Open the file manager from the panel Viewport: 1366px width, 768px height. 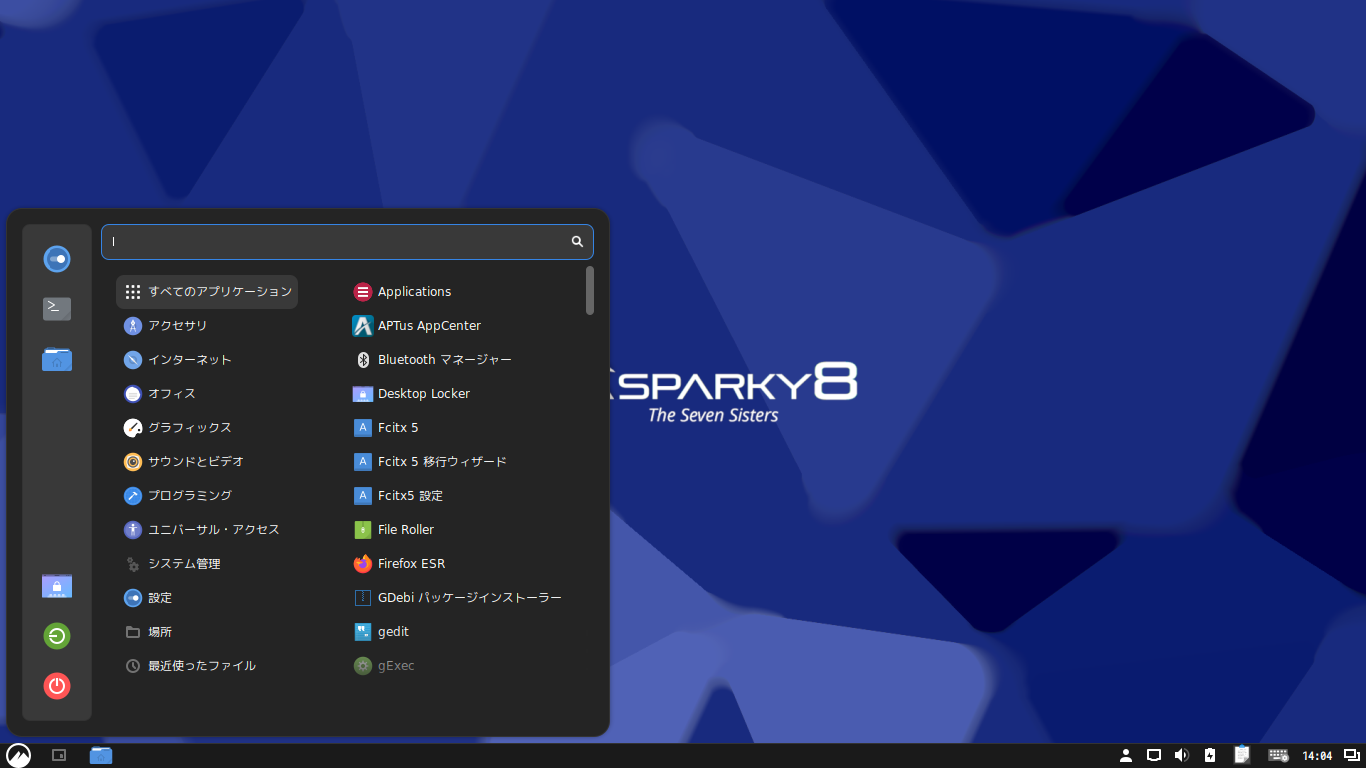pos(101,755)
